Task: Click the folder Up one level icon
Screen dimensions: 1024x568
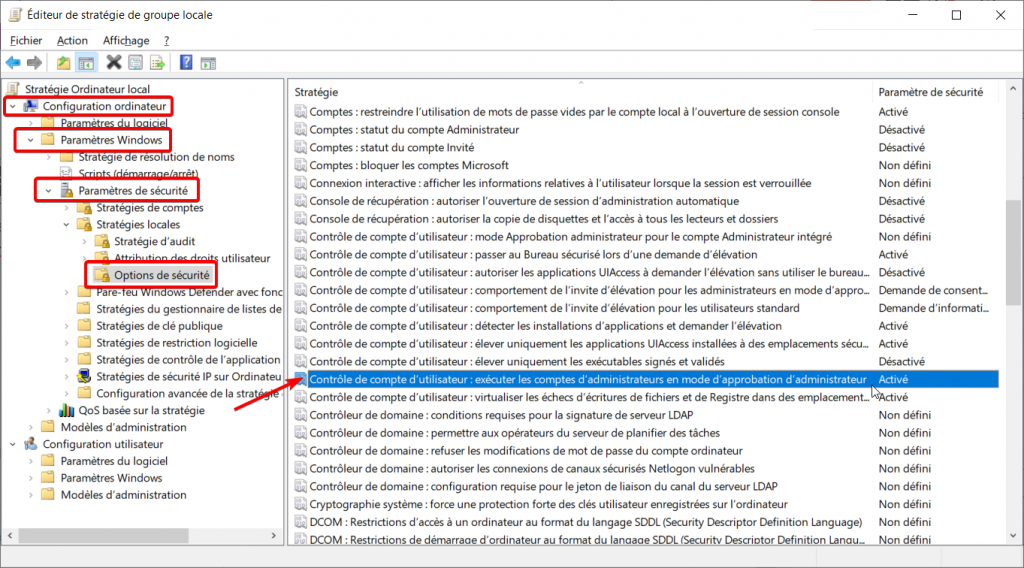Action: coord(64,63)
